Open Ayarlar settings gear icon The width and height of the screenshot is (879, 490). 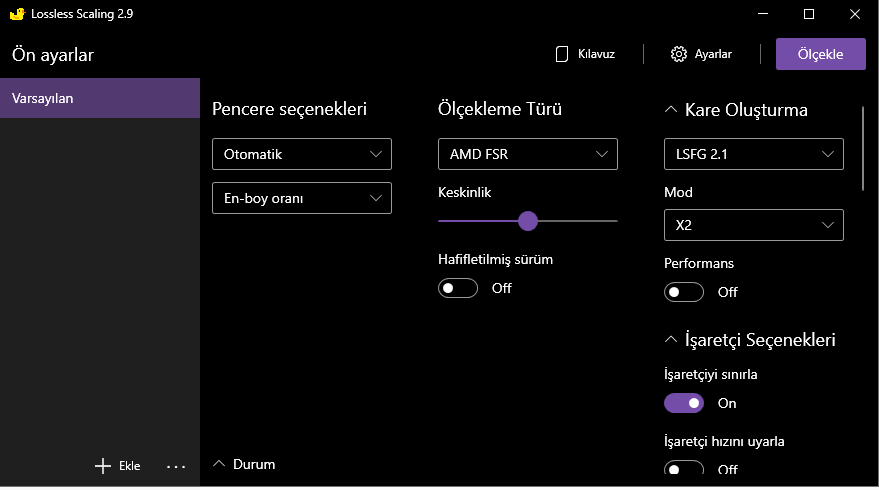click(679, 54)
